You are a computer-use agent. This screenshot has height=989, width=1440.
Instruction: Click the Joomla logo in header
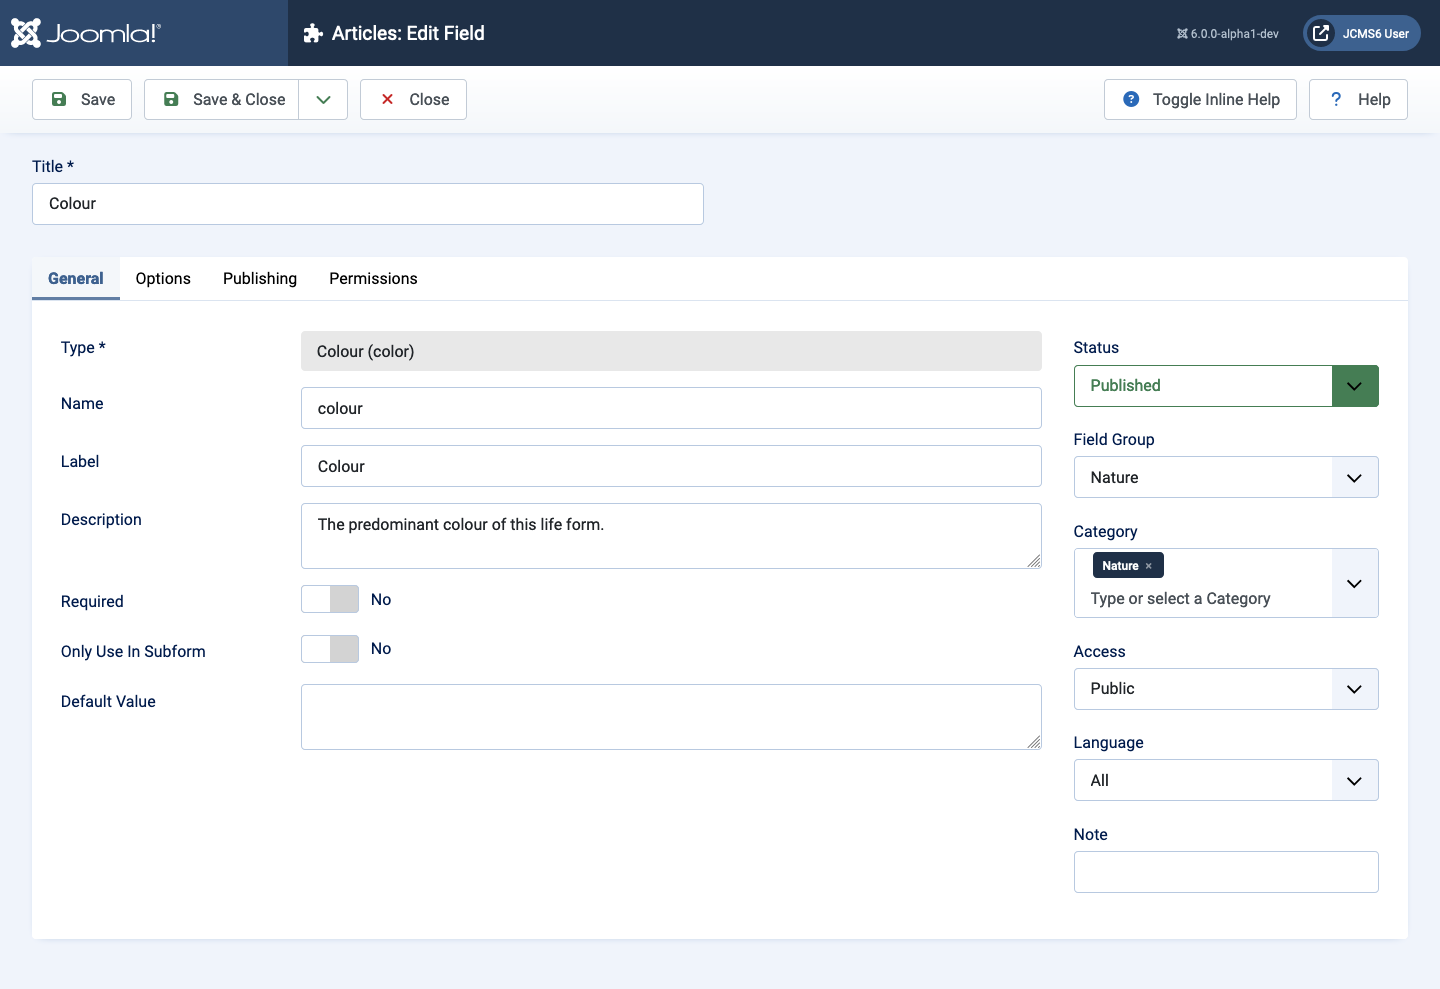pos(85,33)
